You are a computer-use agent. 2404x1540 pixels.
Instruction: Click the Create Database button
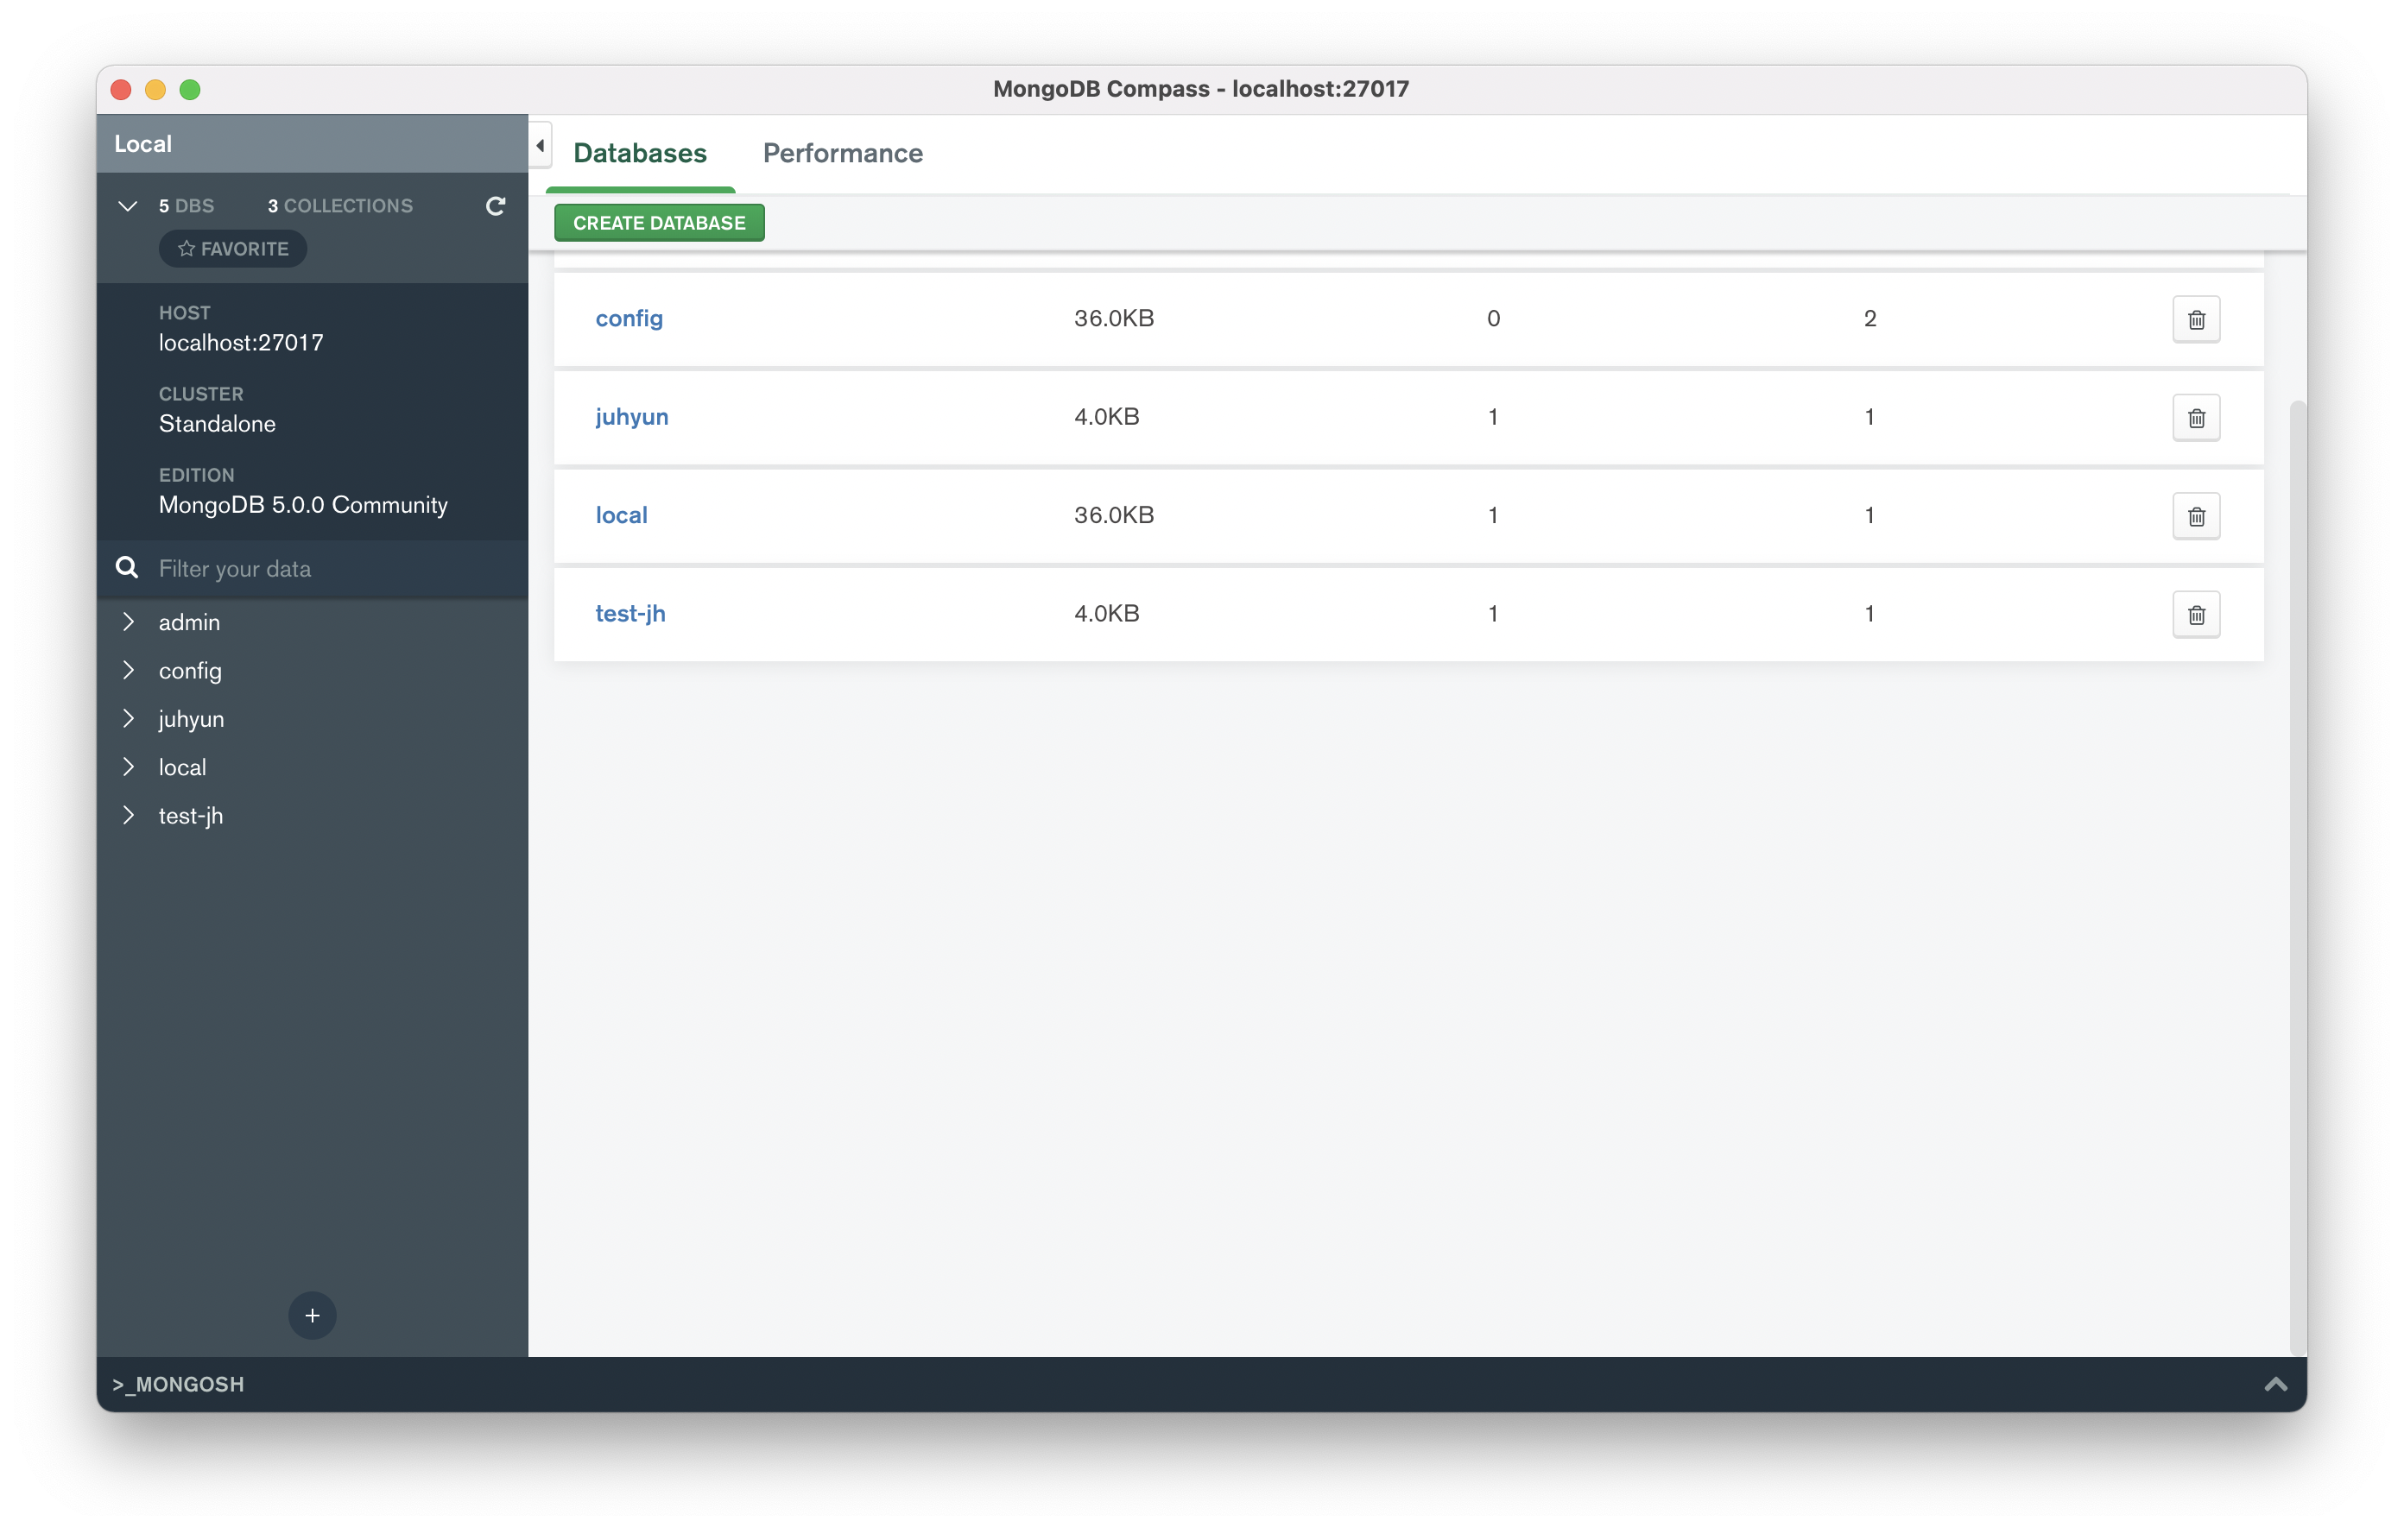[x=659, y=223]
